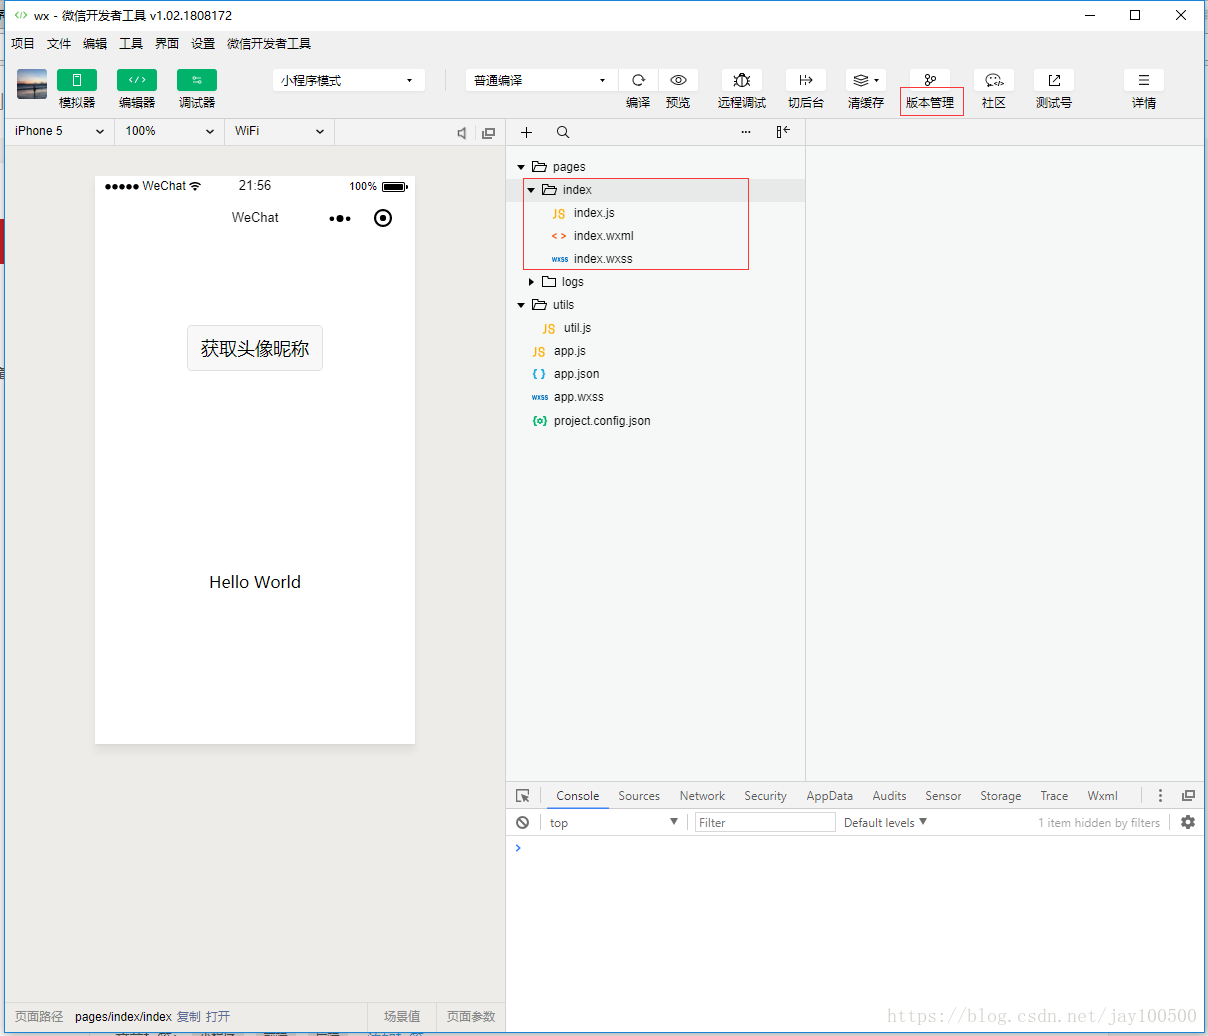Open the 文件 menu
The height and width of the screenshot is (1036, 1208).
pos(59,44)
